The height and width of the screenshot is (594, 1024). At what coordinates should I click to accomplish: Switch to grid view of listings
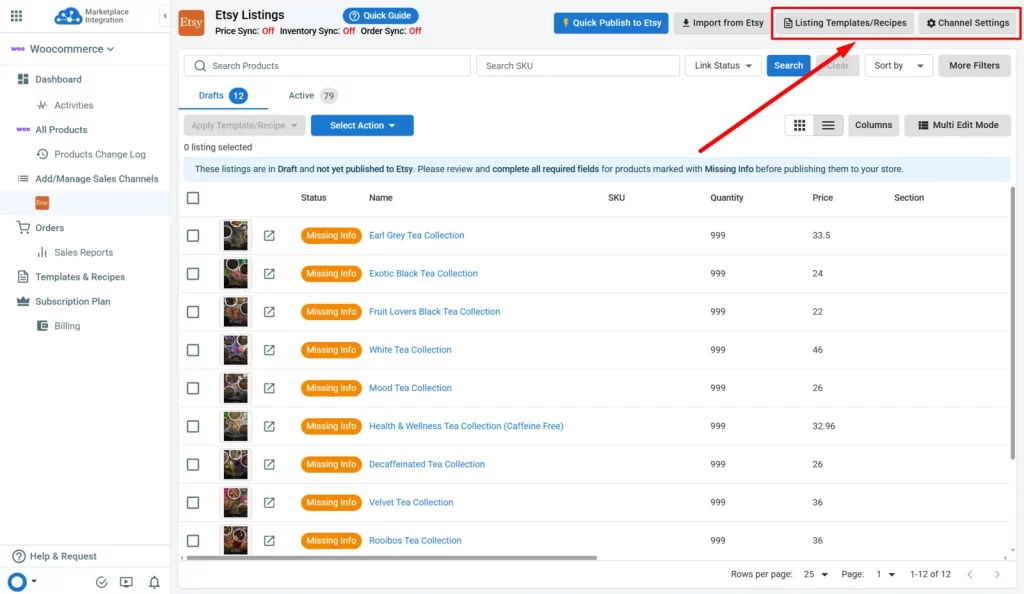click(x=799, y=125)
